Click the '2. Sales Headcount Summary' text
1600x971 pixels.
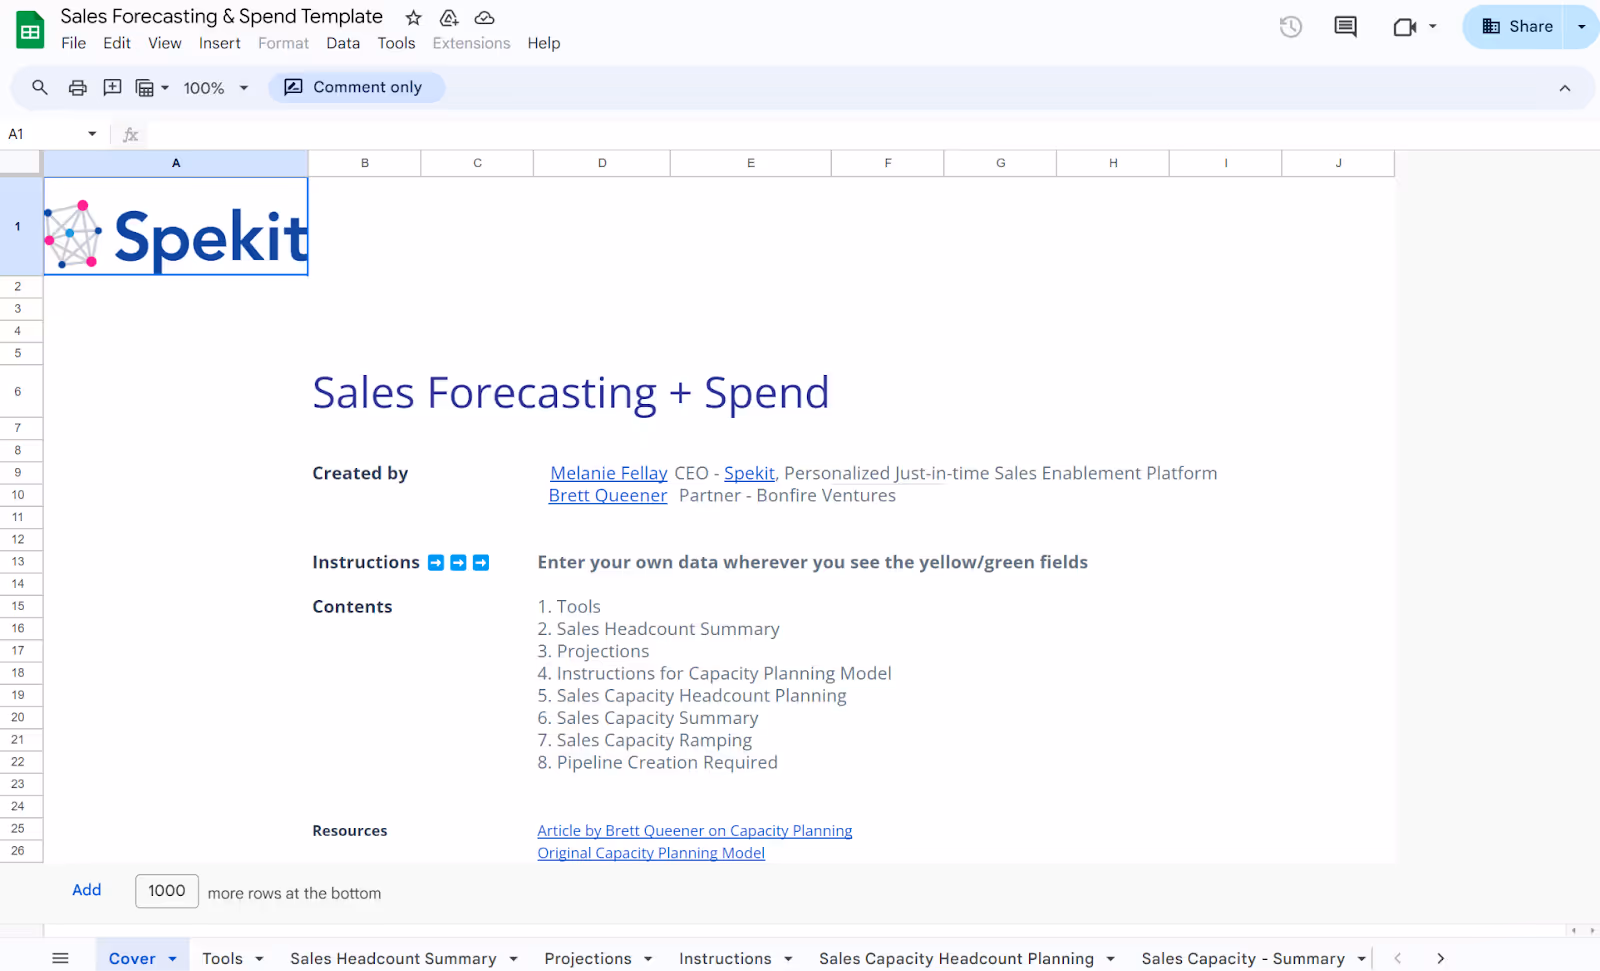[x=658, y=628]
